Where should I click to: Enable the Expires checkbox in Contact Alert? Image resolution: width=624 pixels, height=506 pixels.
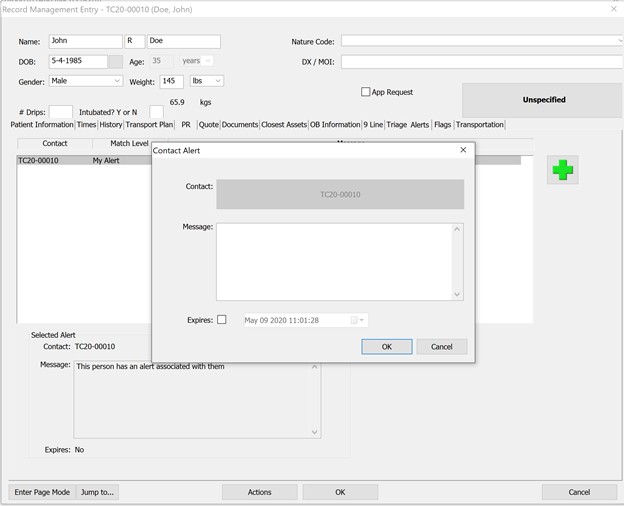pos(222,320)
